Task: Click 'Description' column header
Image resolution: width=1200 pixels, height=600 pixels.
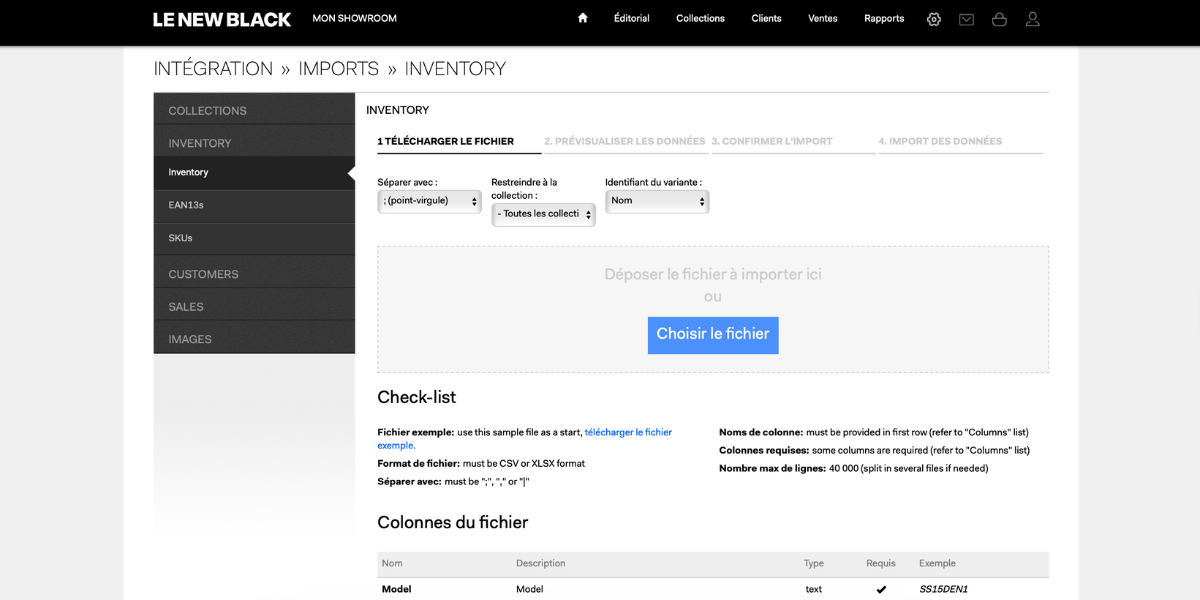Action: click(541, 564)
